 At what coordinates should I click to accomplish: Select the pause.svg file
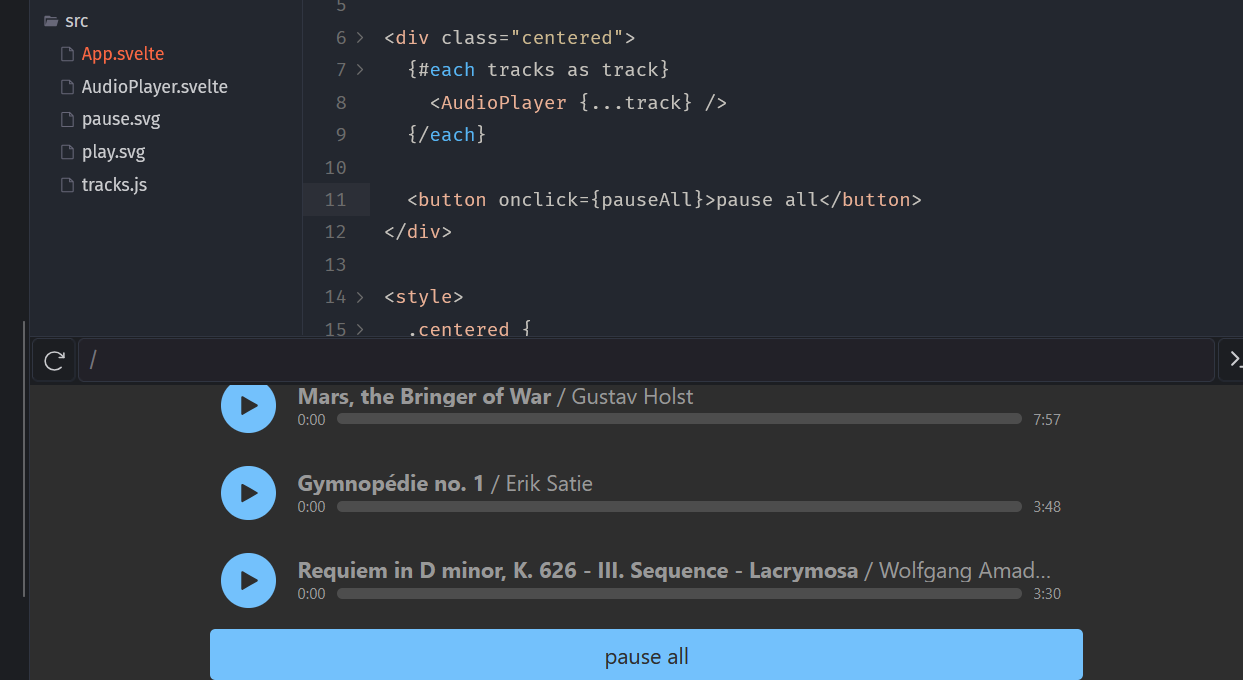pos(120,119)
